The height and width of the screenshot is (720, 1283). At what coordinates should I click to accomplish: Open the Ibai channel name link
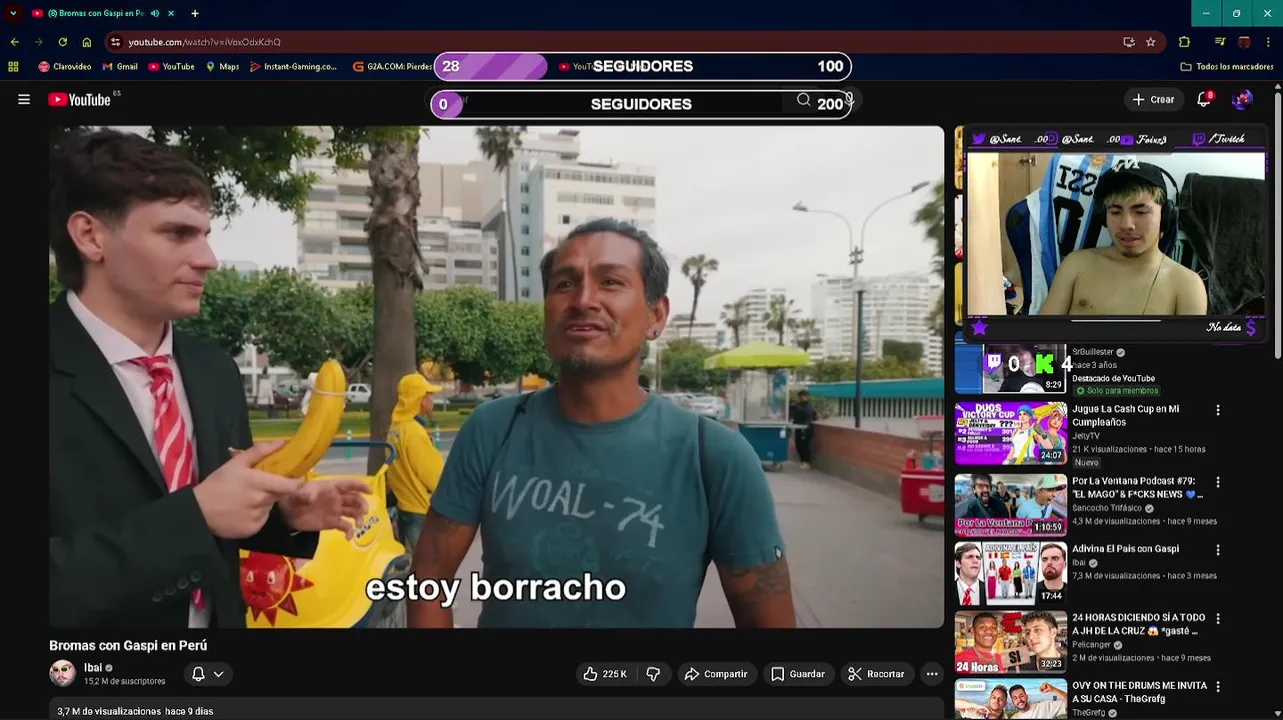pos(93,668)
